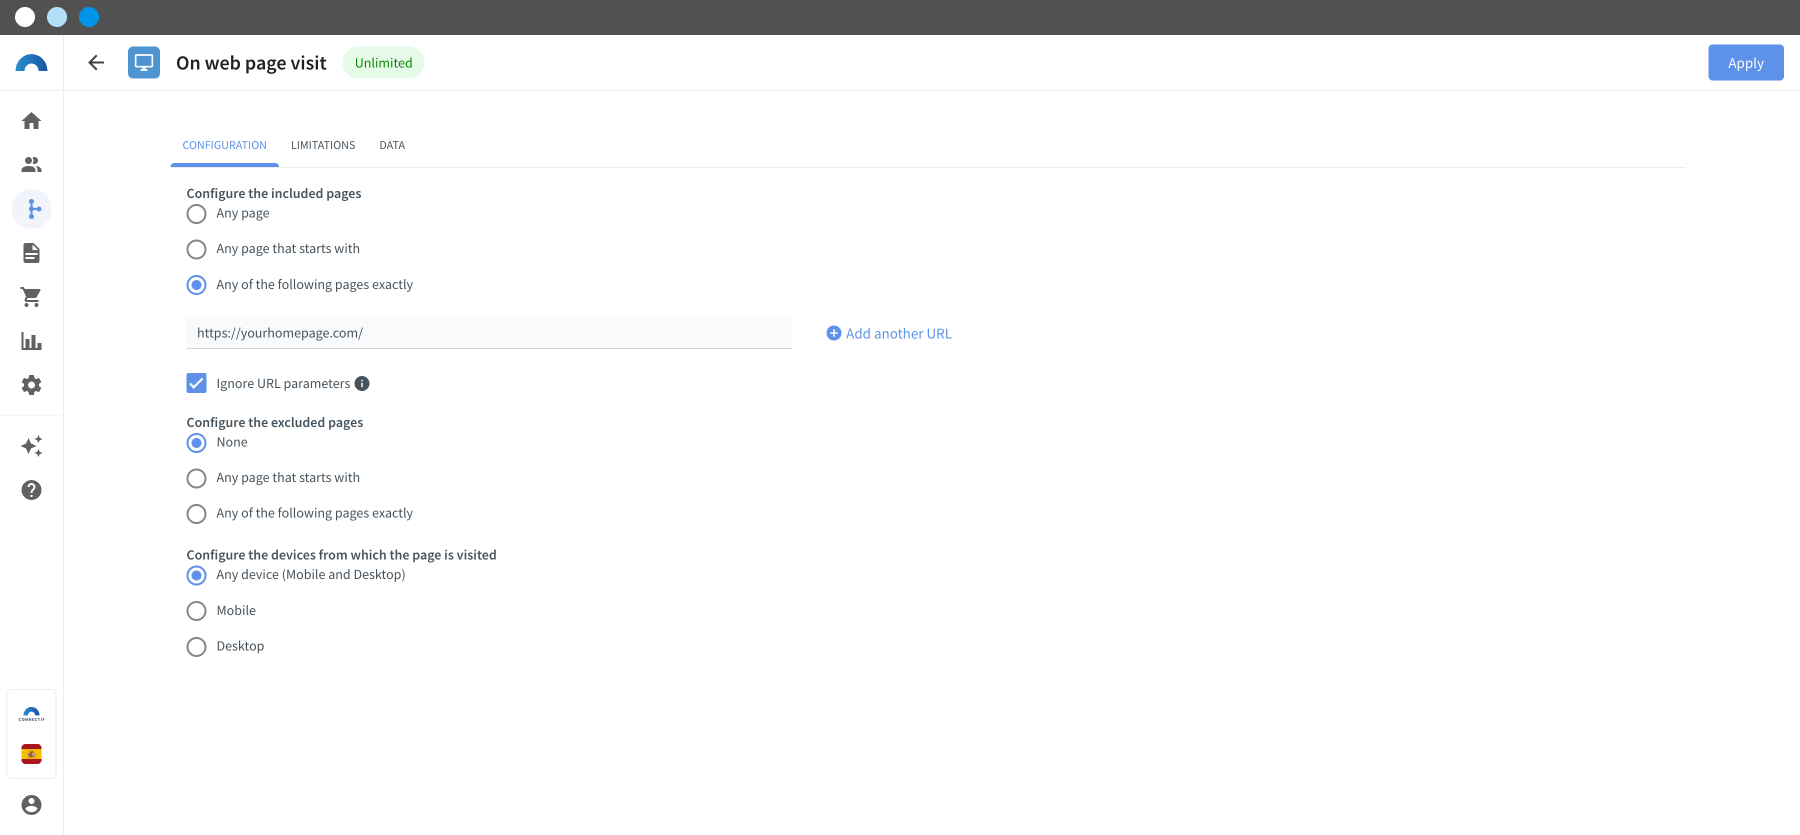Image resolution: width=1800 pixels, height=835 pixels.
Task: Select the excluded pages 'None' radio
Action: (x=196, y=443)
